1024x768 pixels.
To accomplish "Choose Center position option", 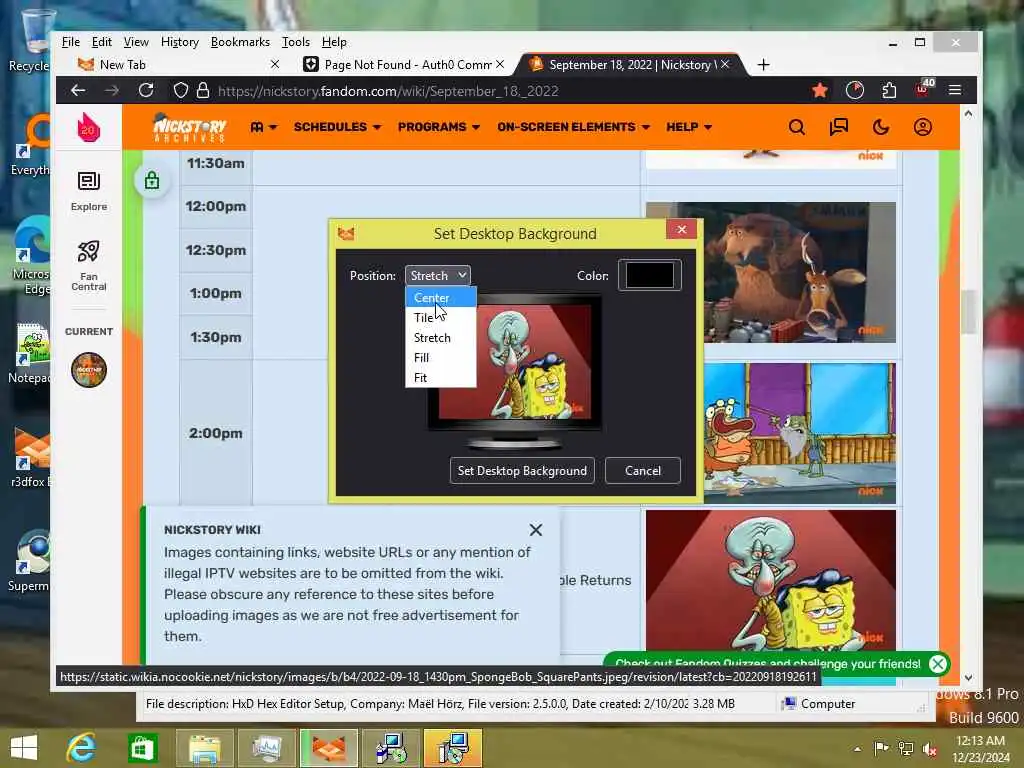I will point(441,298).
